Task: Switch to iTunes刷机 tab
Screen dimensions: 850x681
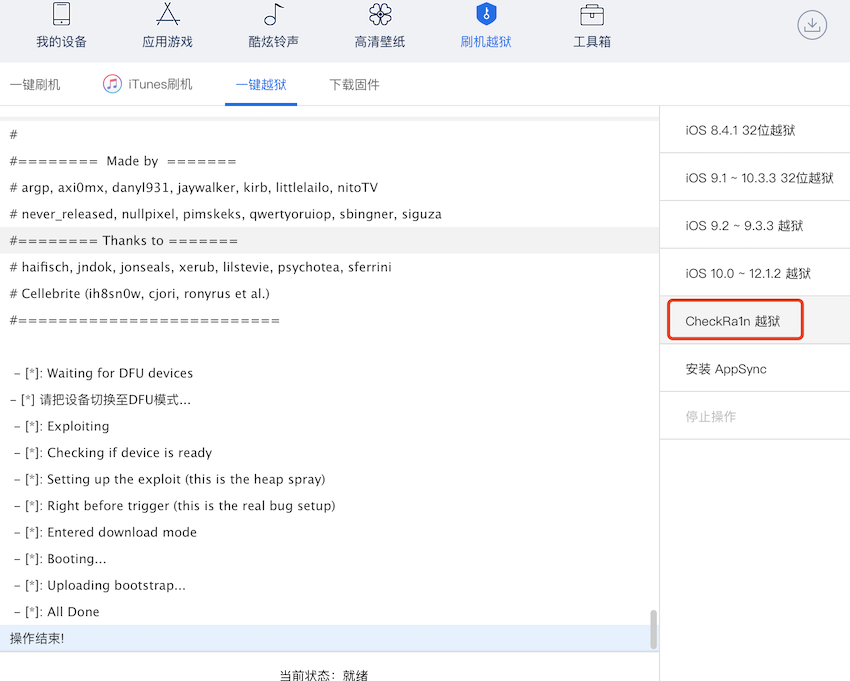Action: [x=147, y=85]
